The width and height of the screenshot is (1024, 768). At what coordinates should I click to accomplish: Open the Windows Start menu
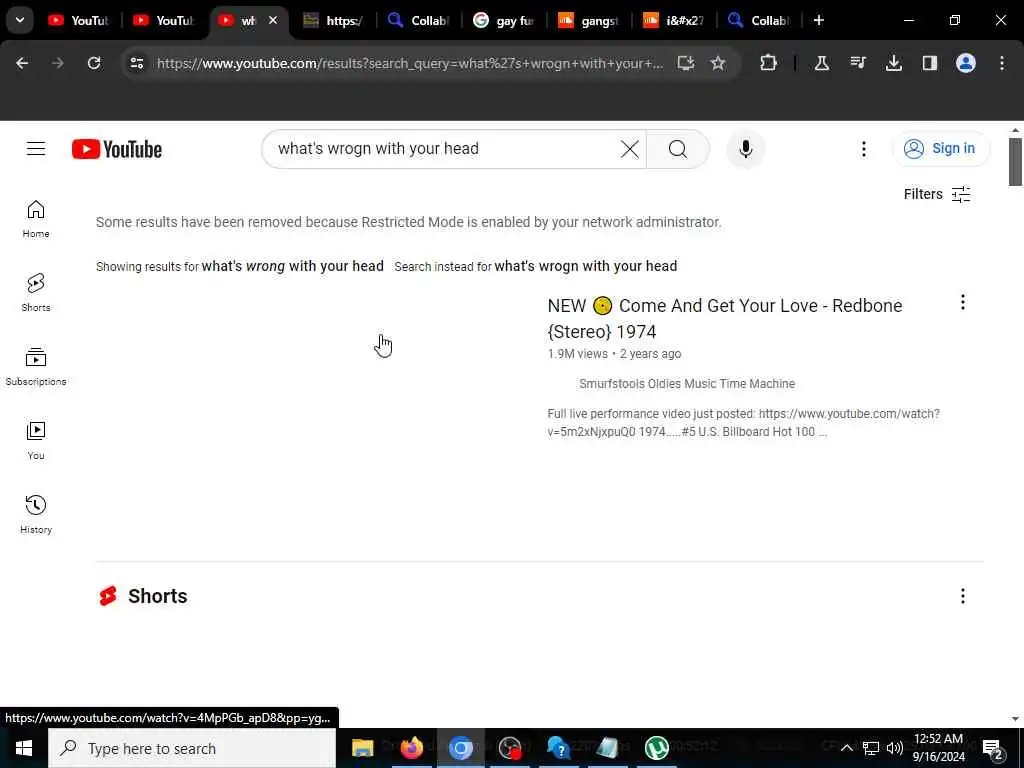coord(24,748)
